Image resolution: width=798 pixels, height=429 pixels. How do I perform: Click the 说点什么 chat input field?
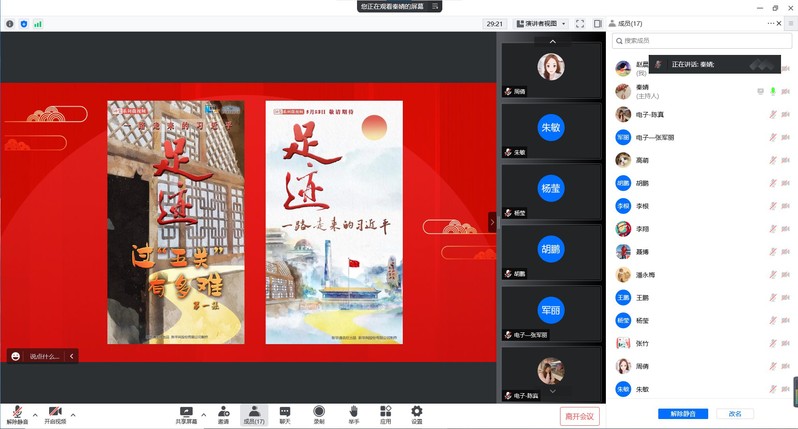(x=44, y=356)
